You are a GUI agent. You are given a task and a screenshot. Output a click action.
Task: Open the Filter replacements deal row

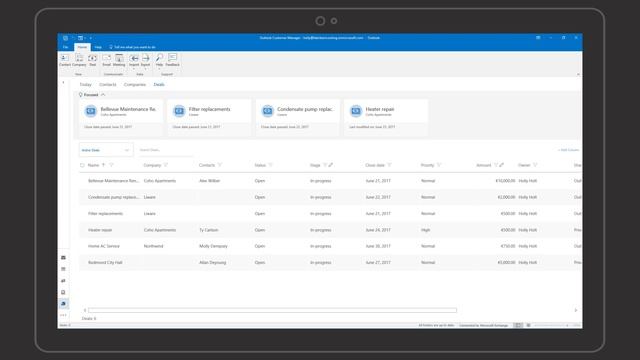[330, 213]
